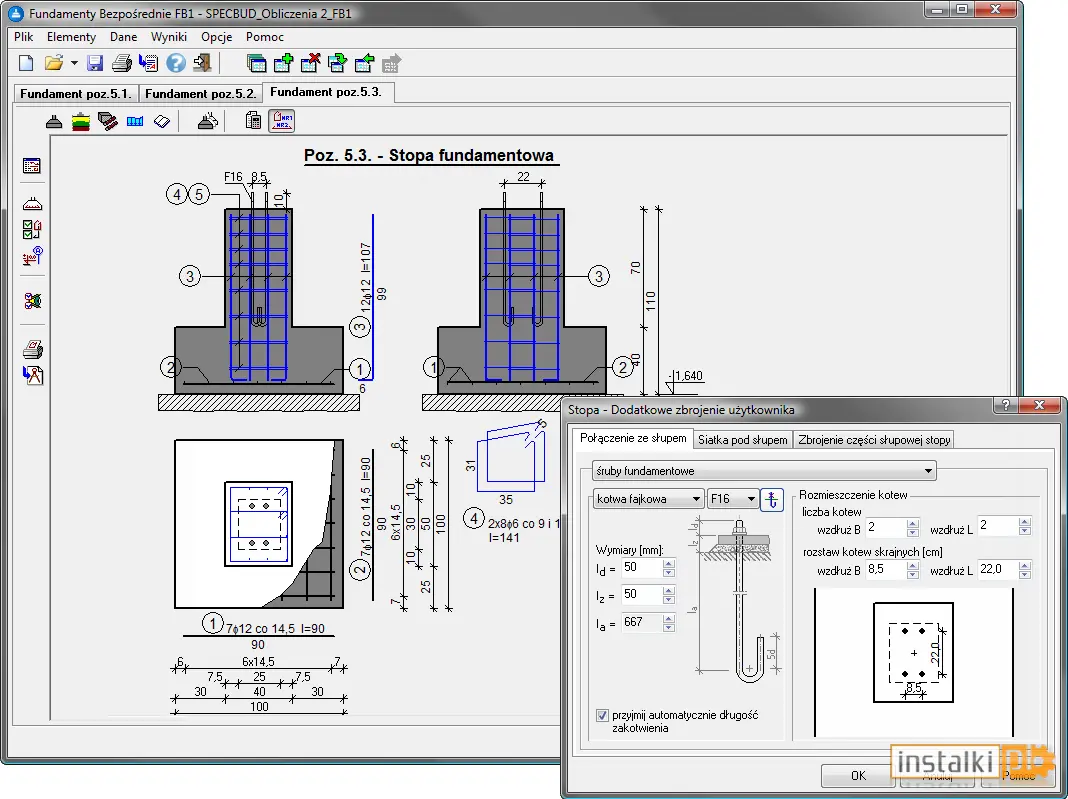
Task: Open the kotwa fajkowa anchor type dropdown
Action: [648, 499]
